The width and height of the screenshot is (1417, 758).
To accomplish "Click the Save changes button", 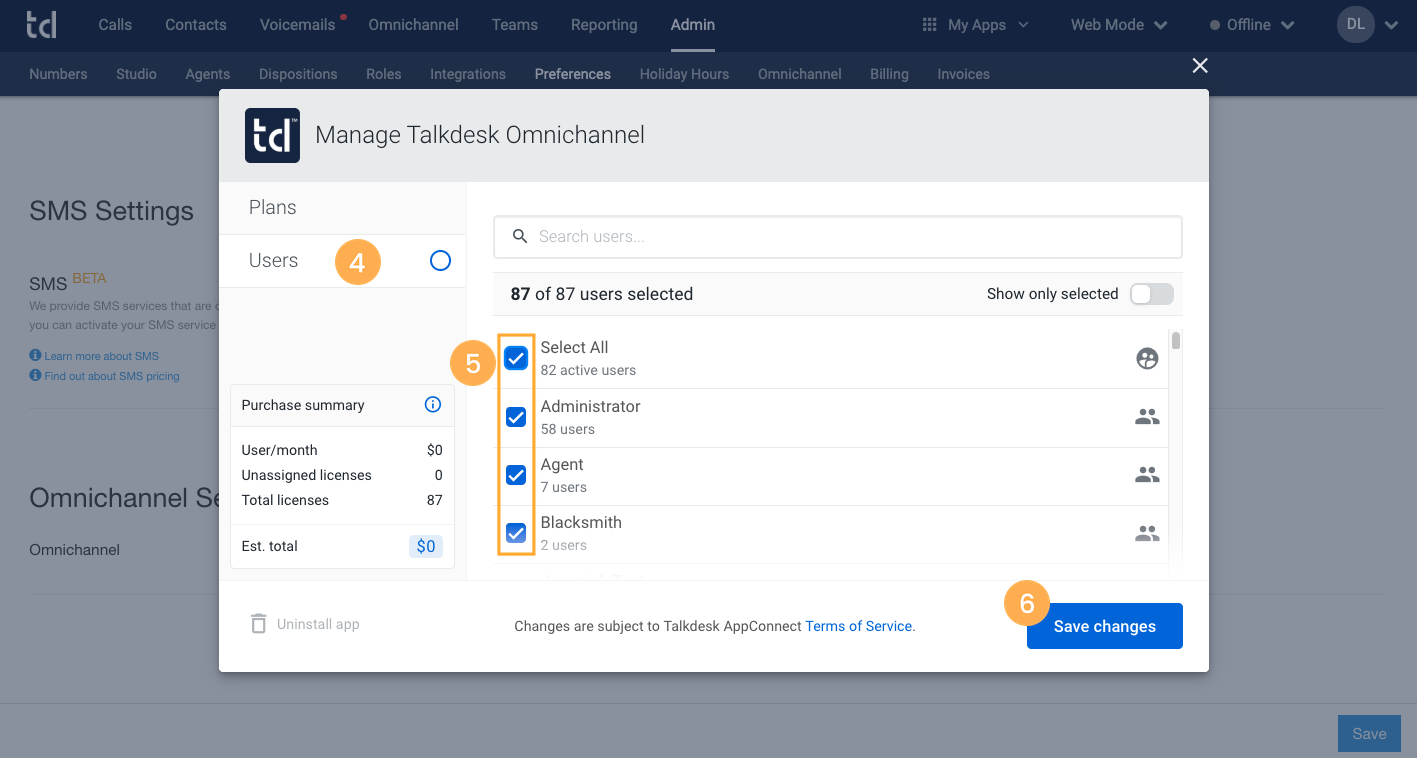I will pyautogui.click(x=1105, y=626).
